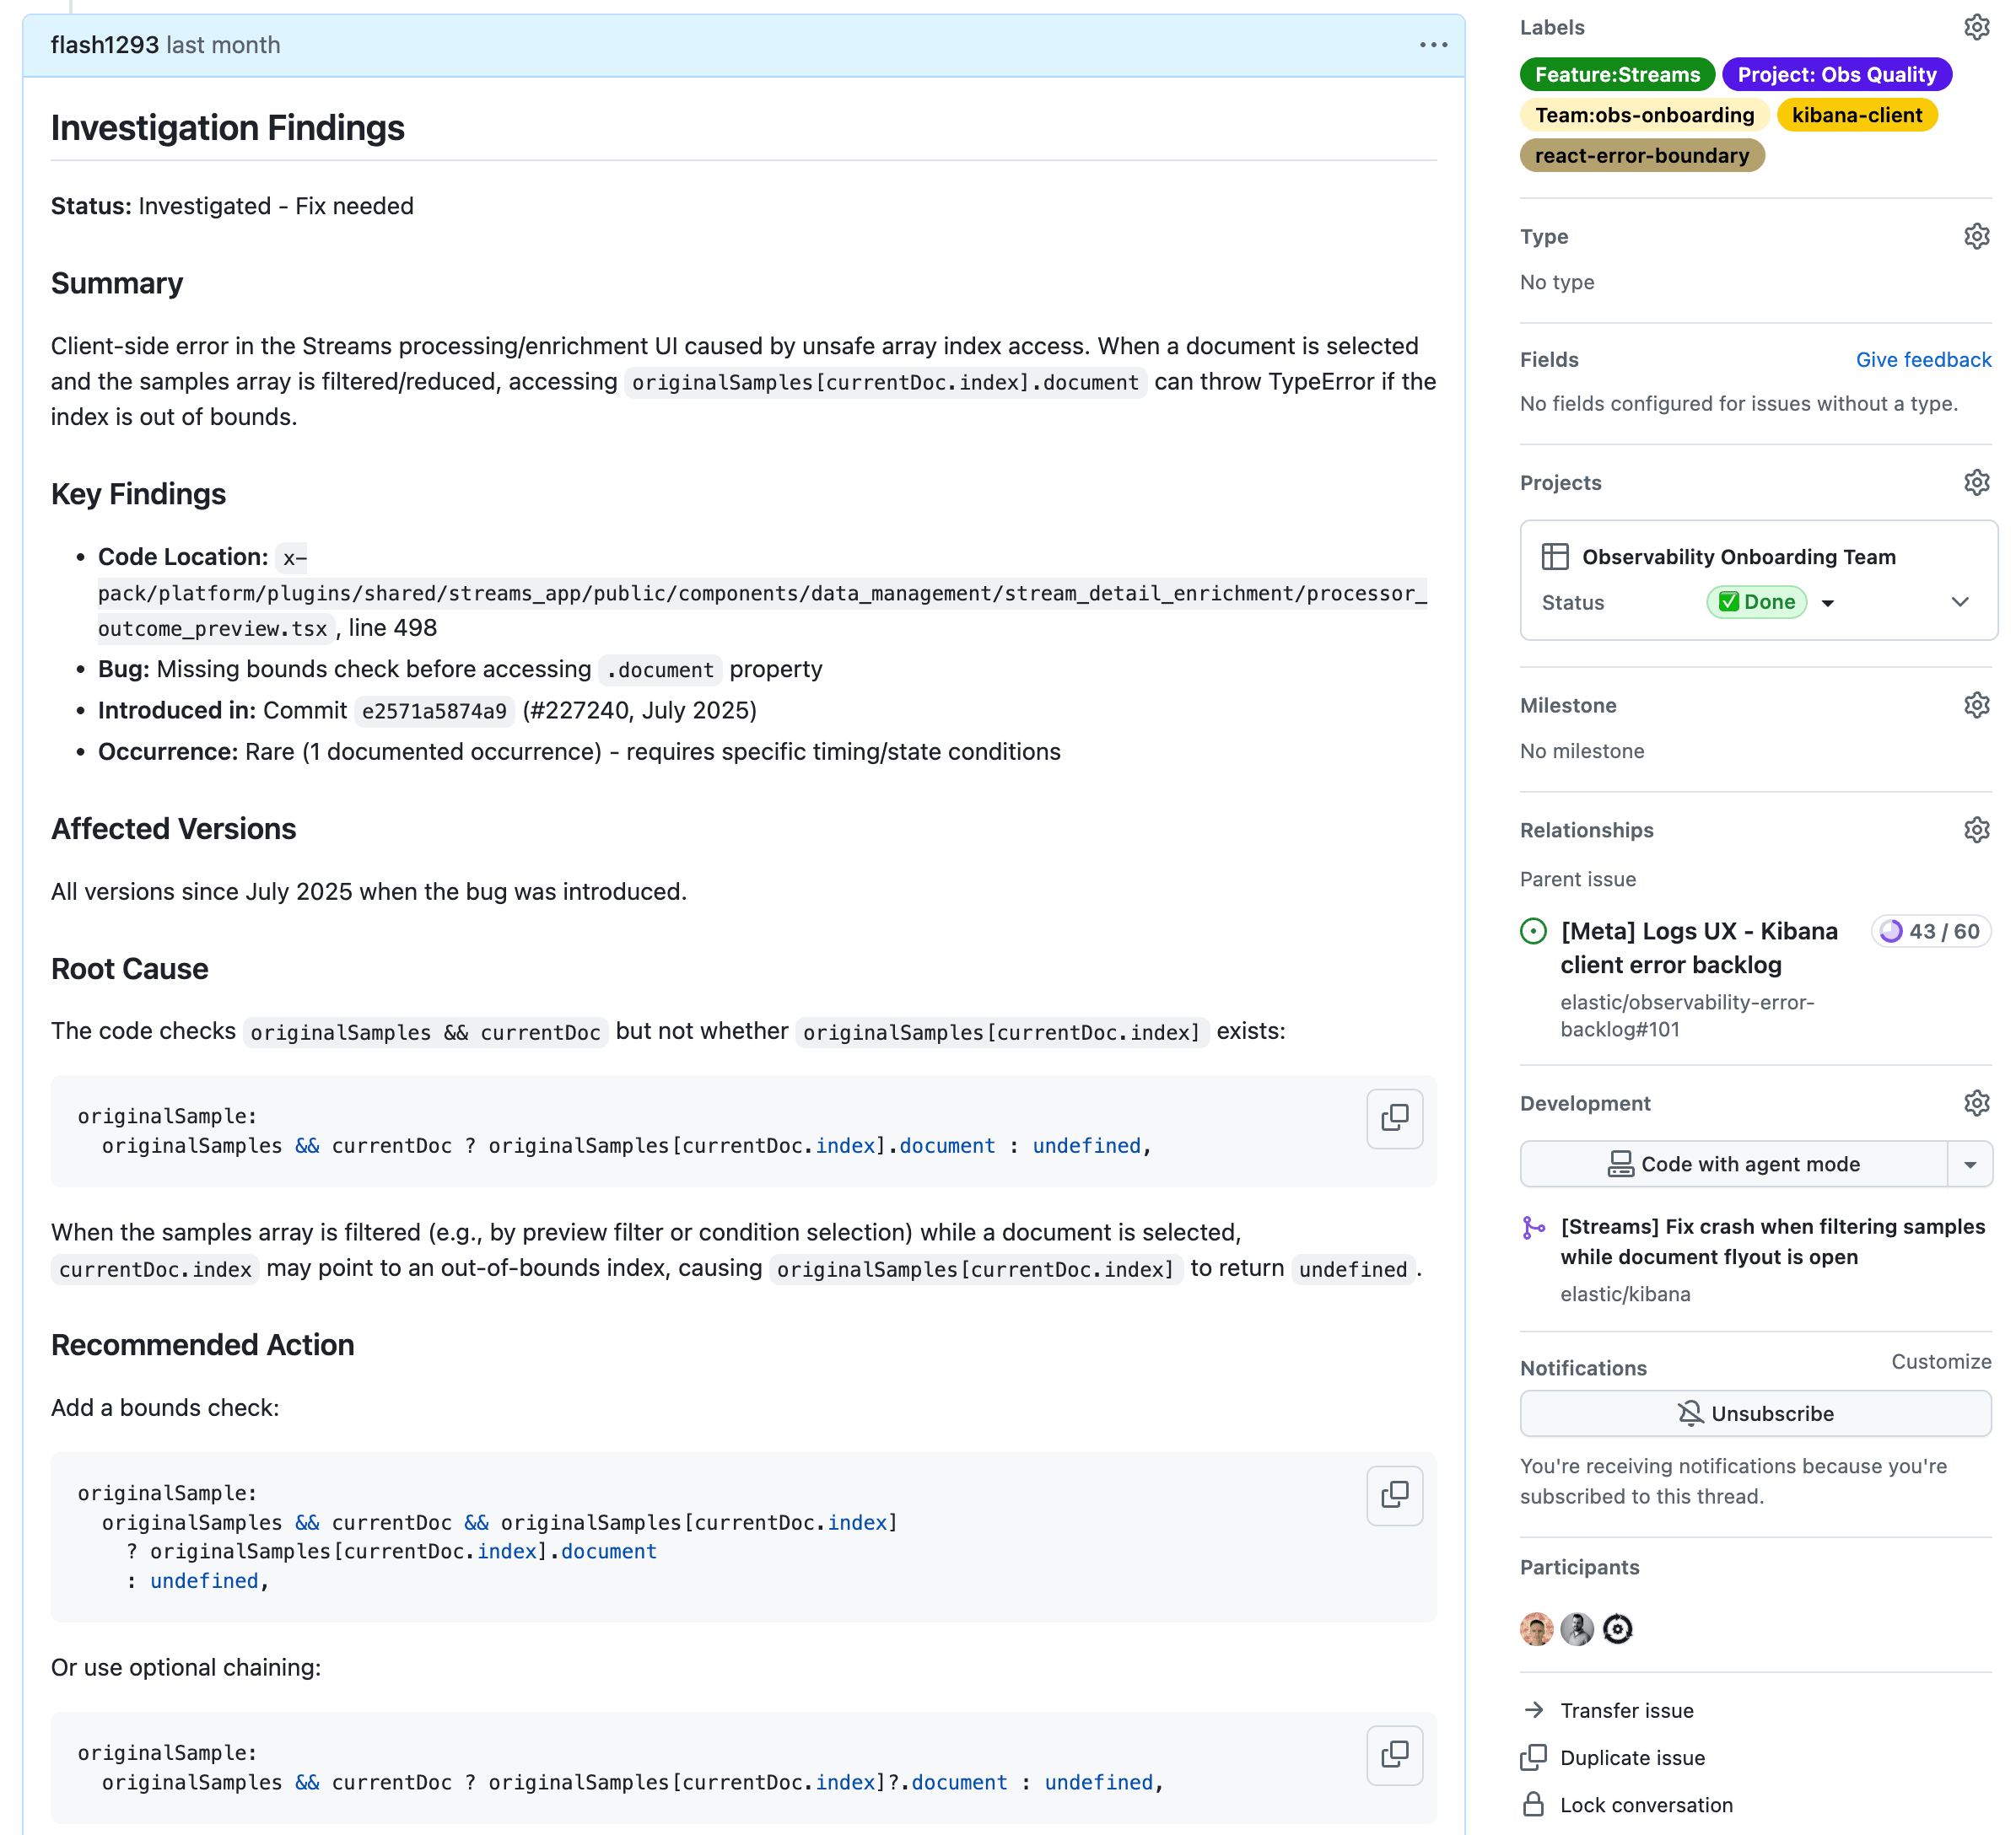The image size is (2016, 1835).
Task: Expand the Code with agent mode dropdown arrow
Action: [1972, 1164]
